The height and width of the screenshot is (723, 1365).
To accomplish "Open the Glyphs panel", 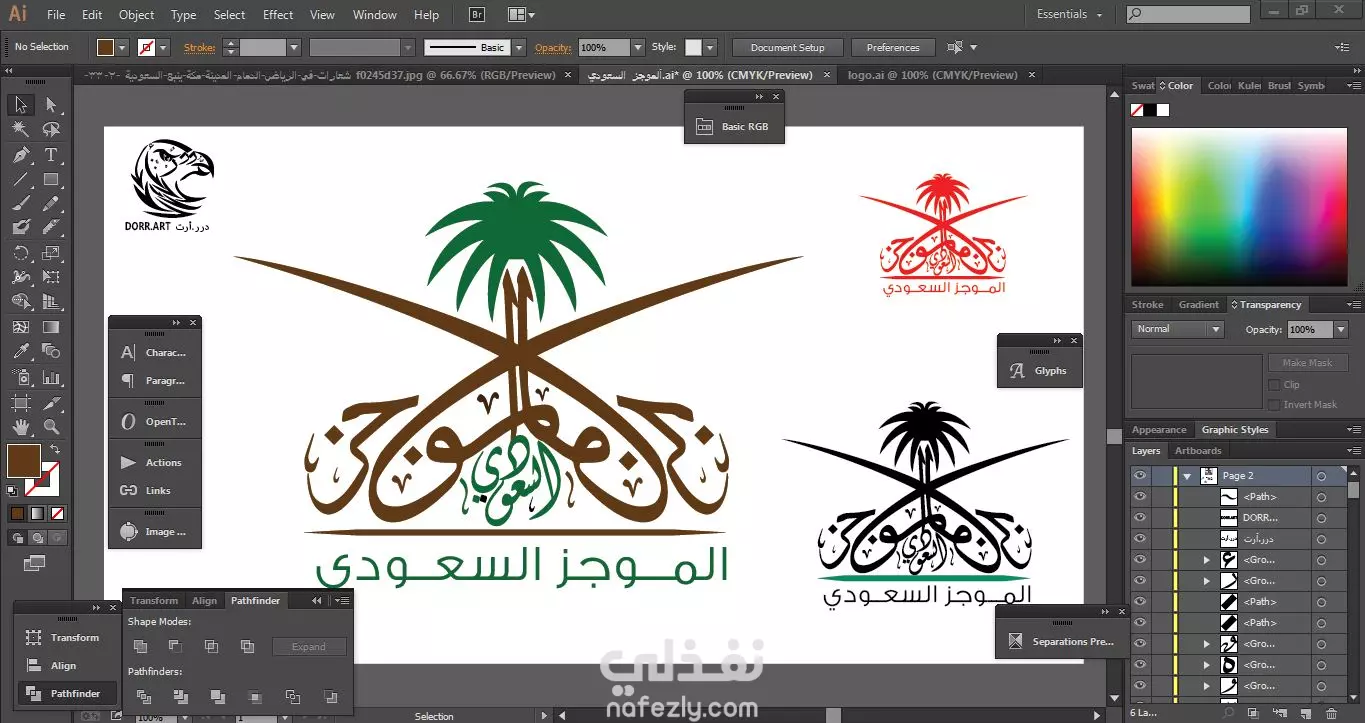I will click(1040, 371).
